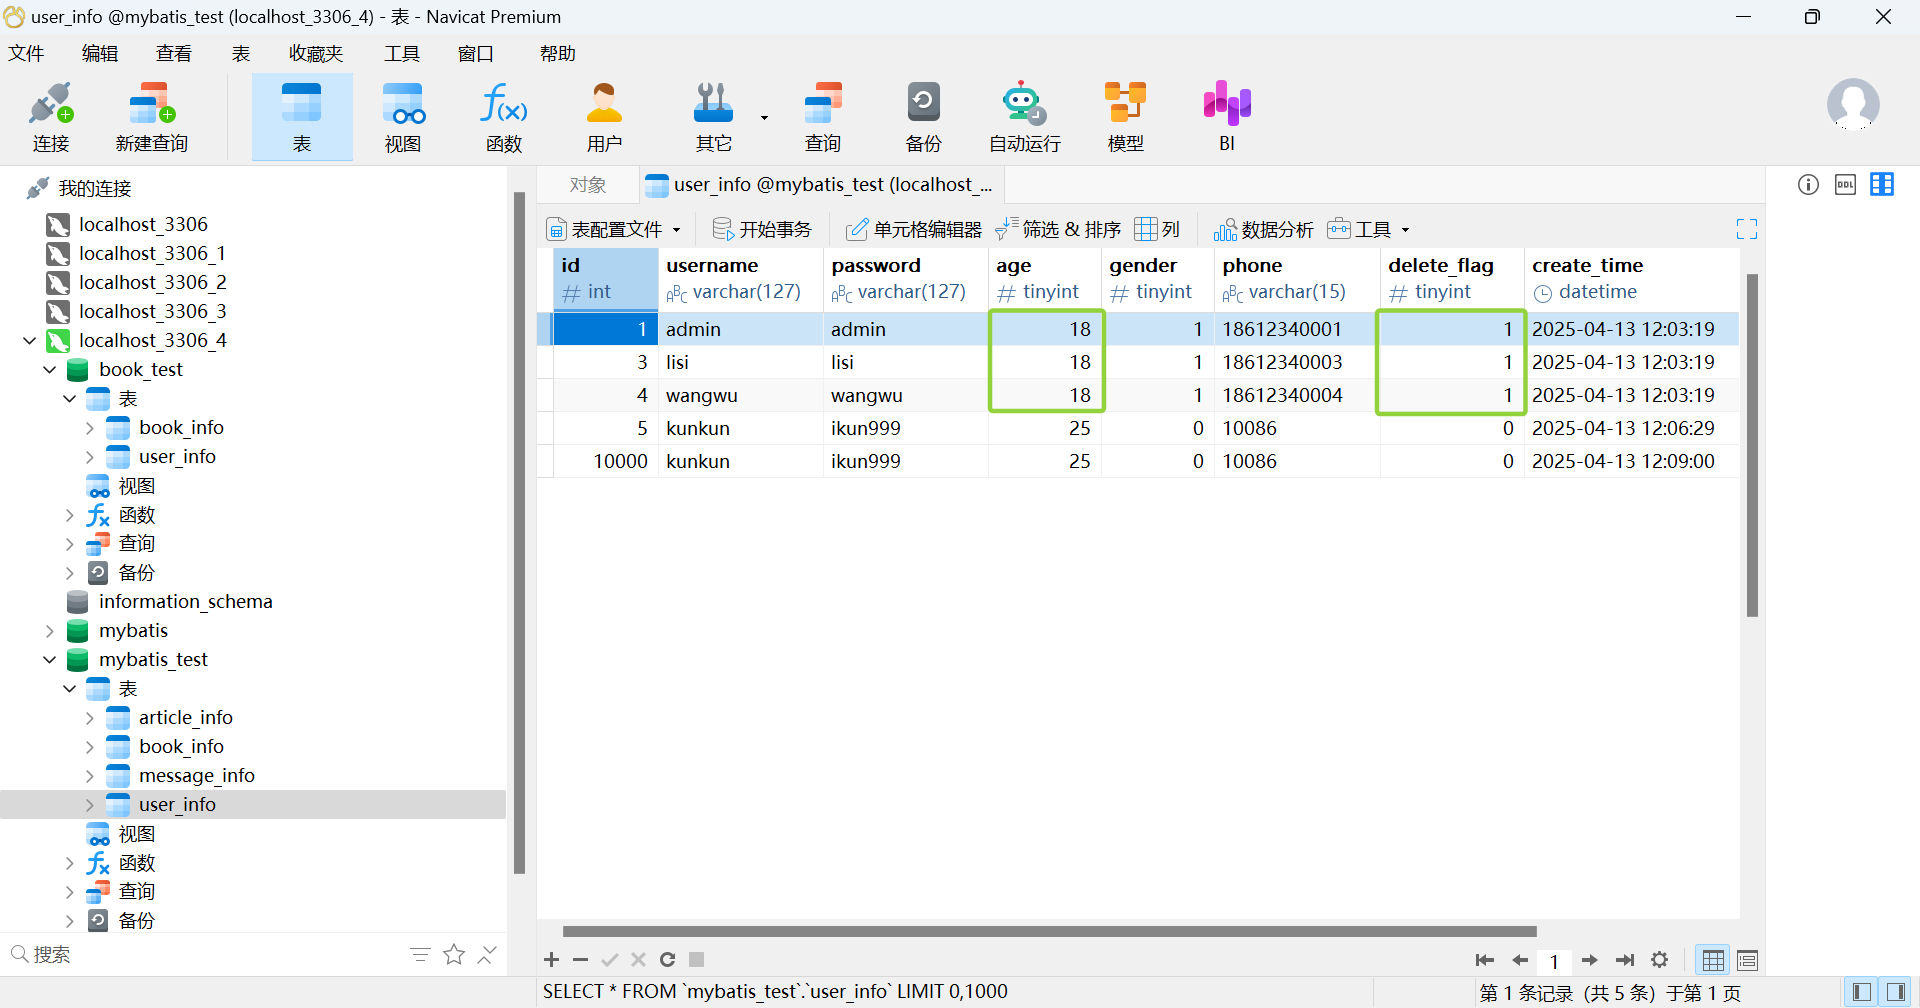Open the 查询 query toolbar icon
1920x1008 pixels.
pyautogui.click(x=823, y=118)
